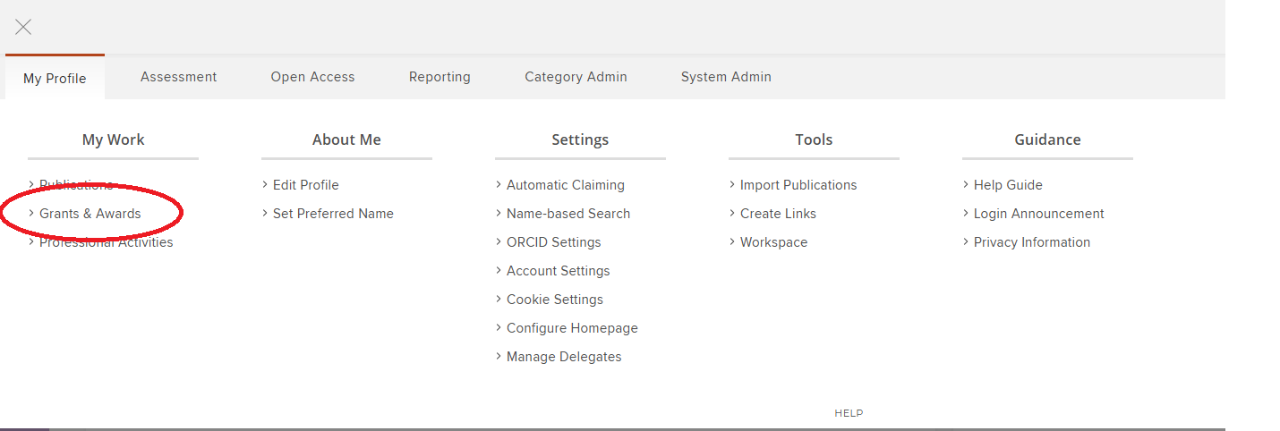Image resolution: width=1280 pixels, height=431 pixels.
Task: Open the Workspace tool
Action: [773, 243]
